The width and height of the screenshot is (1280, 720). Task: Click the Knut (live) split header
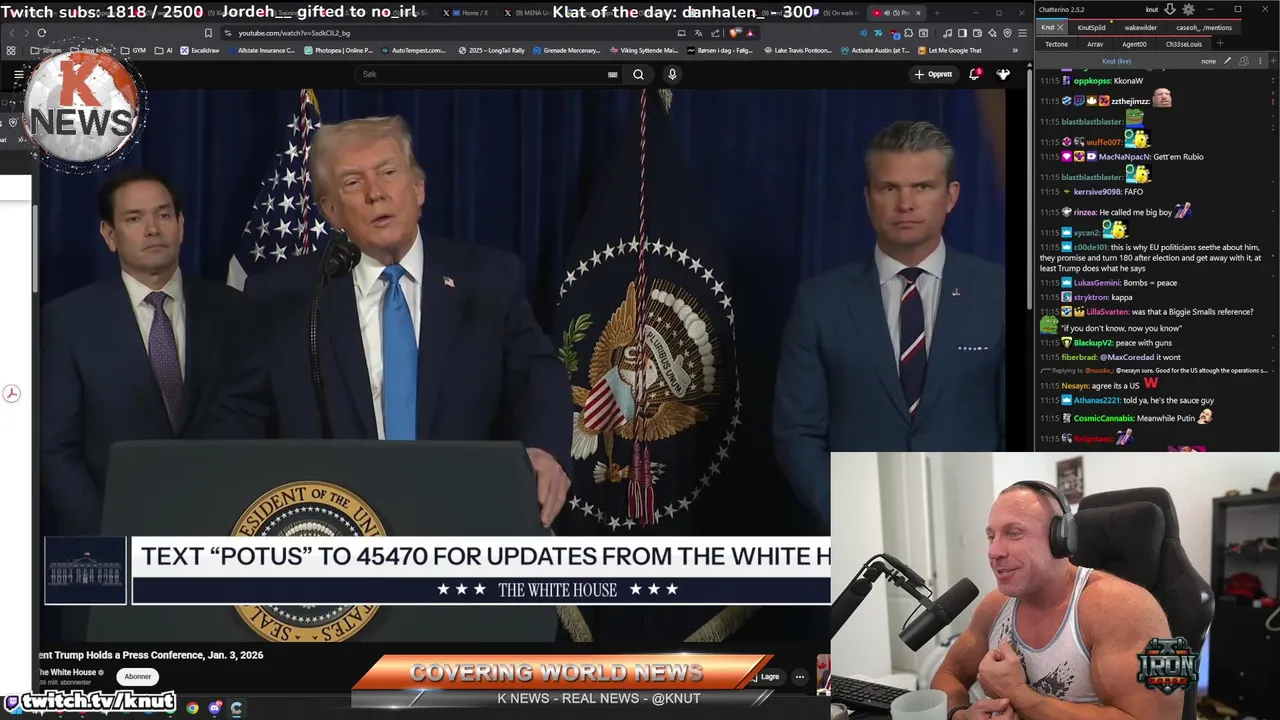[x=1117, y=61]
